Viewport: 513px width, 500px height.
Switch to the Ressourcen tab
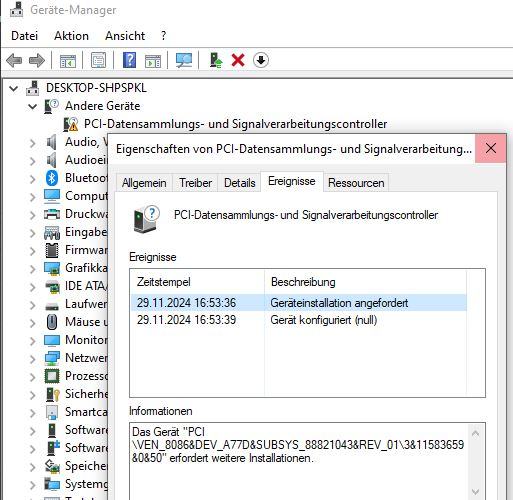point(356,183)
